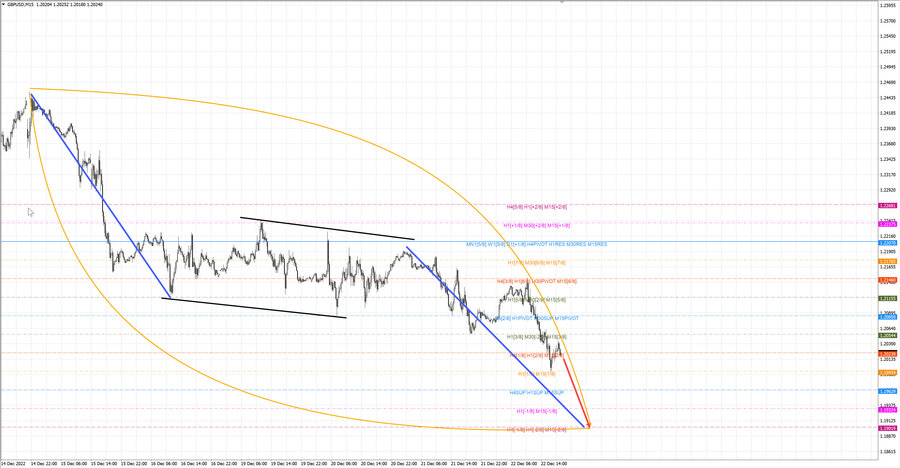Viewport: 900px width, 468px height.
Task: Click the blue 1.22070 price tag
Action: 888,243
